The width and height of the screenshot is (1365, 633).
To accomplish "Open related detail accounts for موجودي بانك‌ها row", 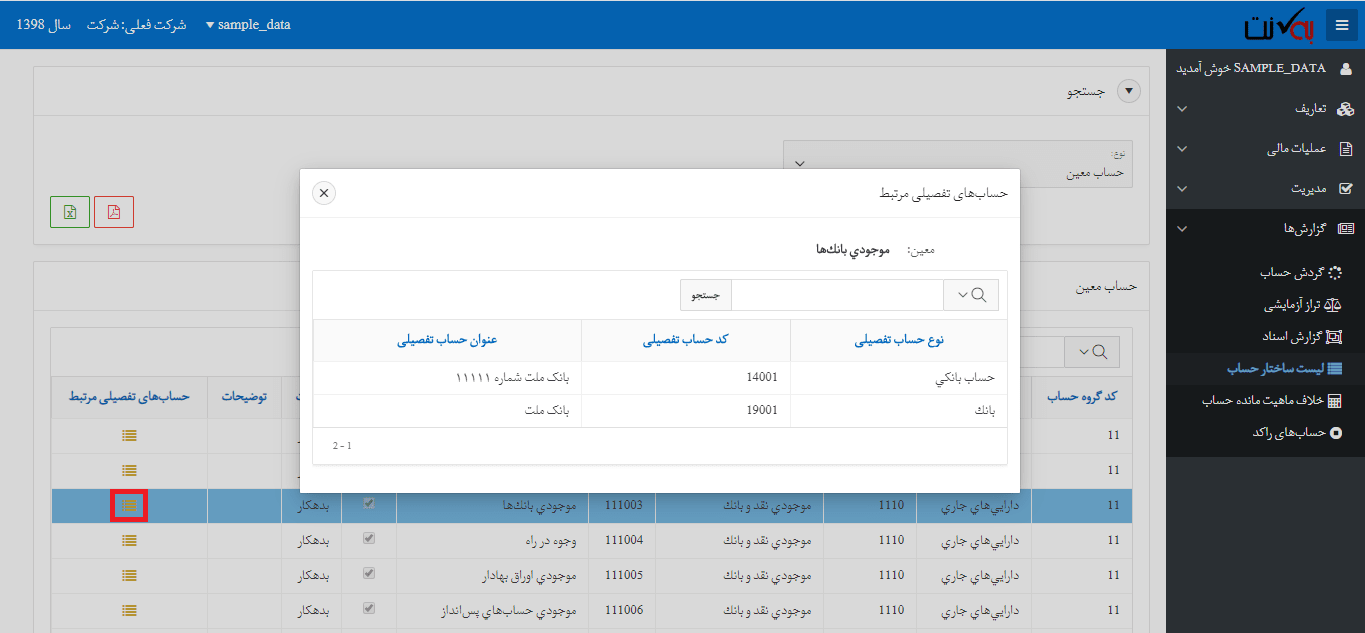I will tap(129, 505).
